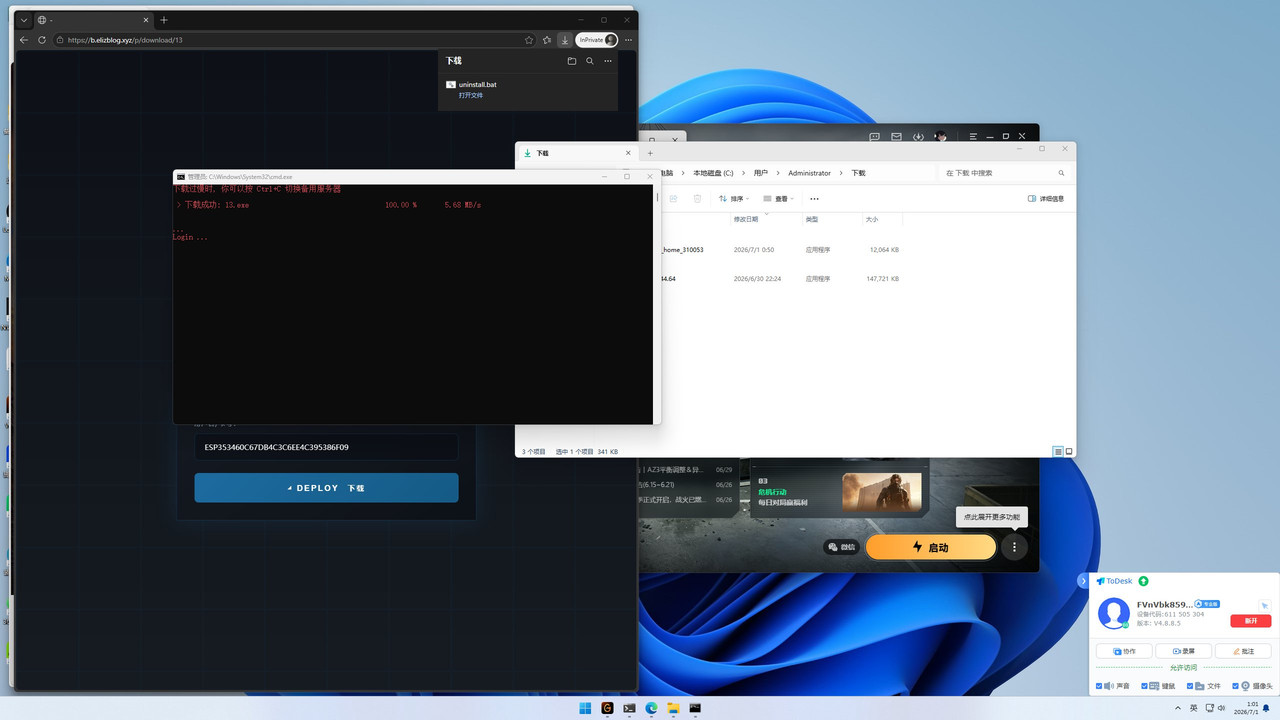
Task: Click the search Downloads box in Explorer
Action: (1006, 173)
